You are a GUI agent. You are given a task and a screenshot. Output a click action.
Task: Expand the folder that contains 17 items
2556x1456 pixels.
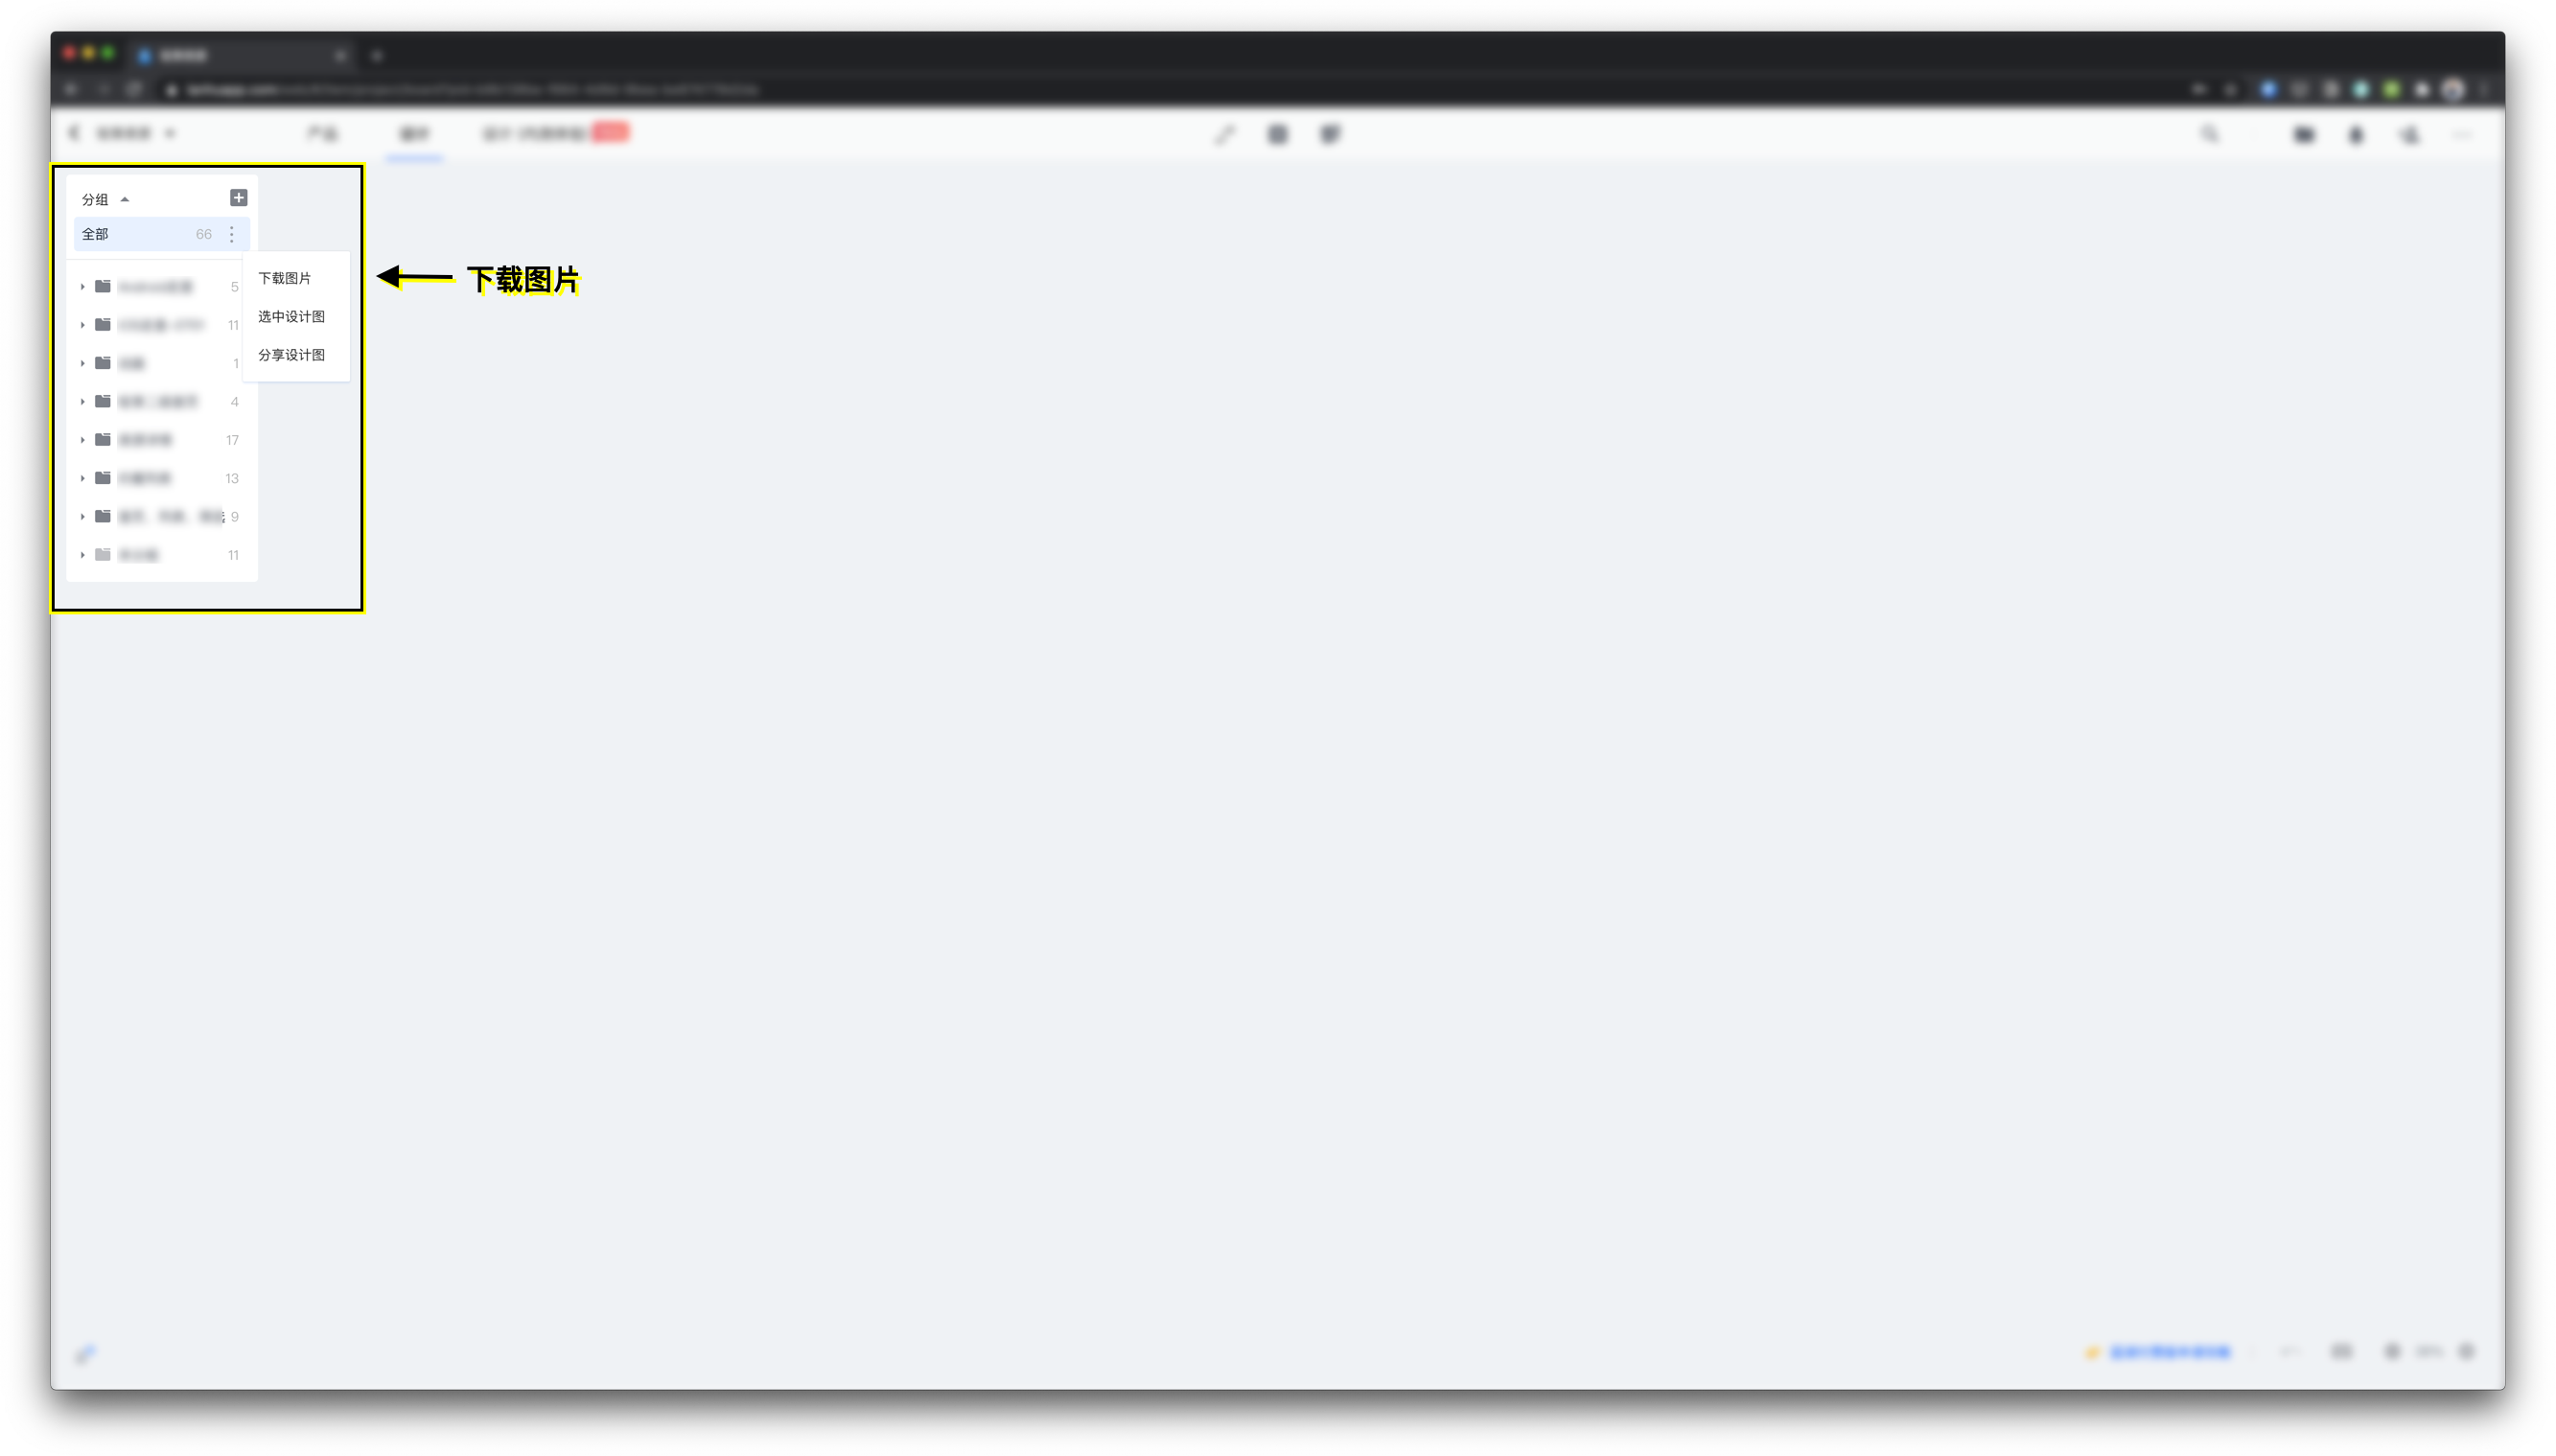point(82,440)
